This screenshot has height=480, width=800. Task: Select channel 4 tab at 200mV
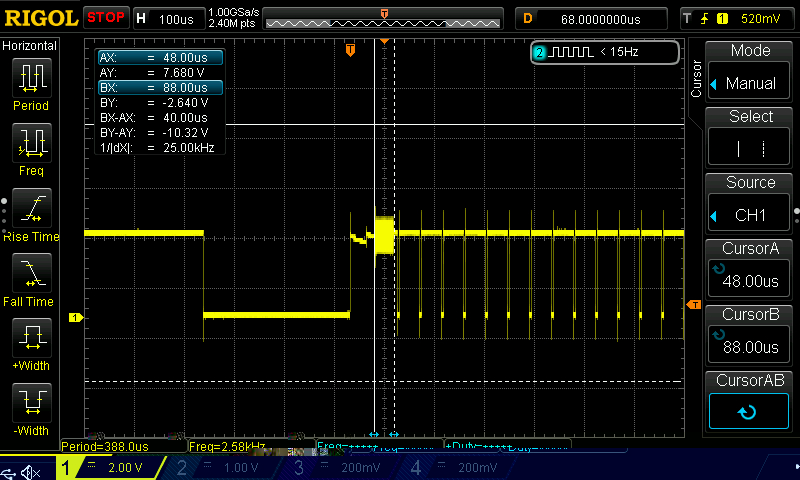point(454,467)
